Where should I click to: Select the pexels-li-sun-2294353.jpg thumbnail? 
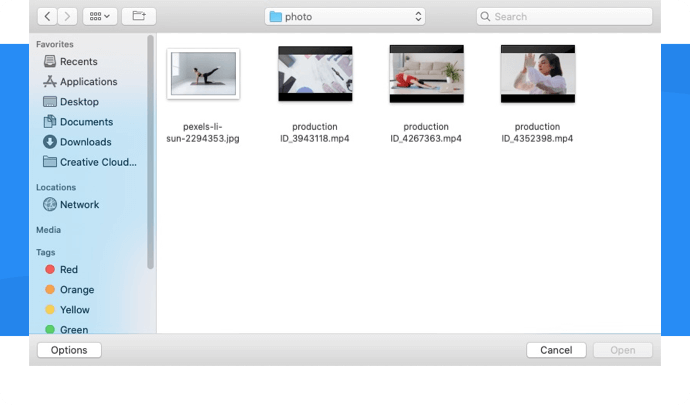(x=203, y=74)
